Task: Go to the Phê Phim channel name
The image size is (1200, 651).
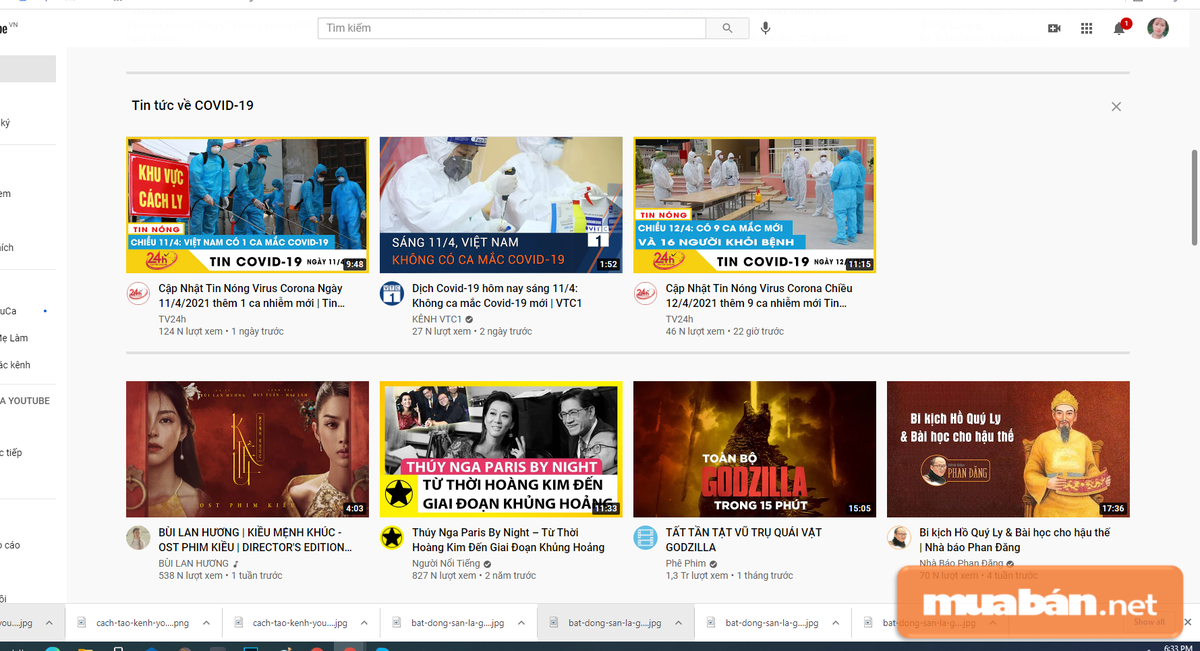Action: 686,564
